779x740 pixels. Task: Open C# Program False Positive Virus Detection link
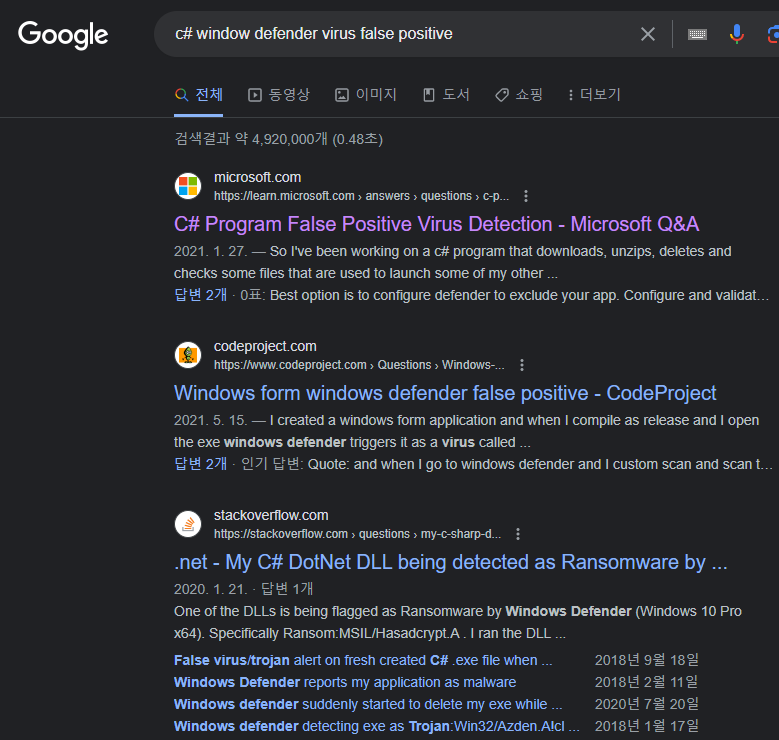click(x=437, y=224)
